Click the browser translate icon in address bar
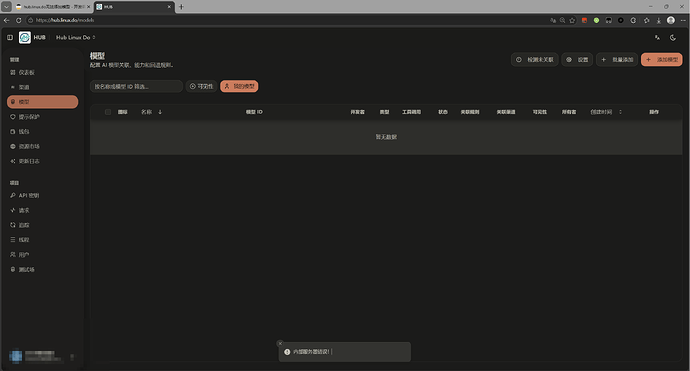Image resolution: width=690 pixels, height=371 pixels. pos(553,20)
